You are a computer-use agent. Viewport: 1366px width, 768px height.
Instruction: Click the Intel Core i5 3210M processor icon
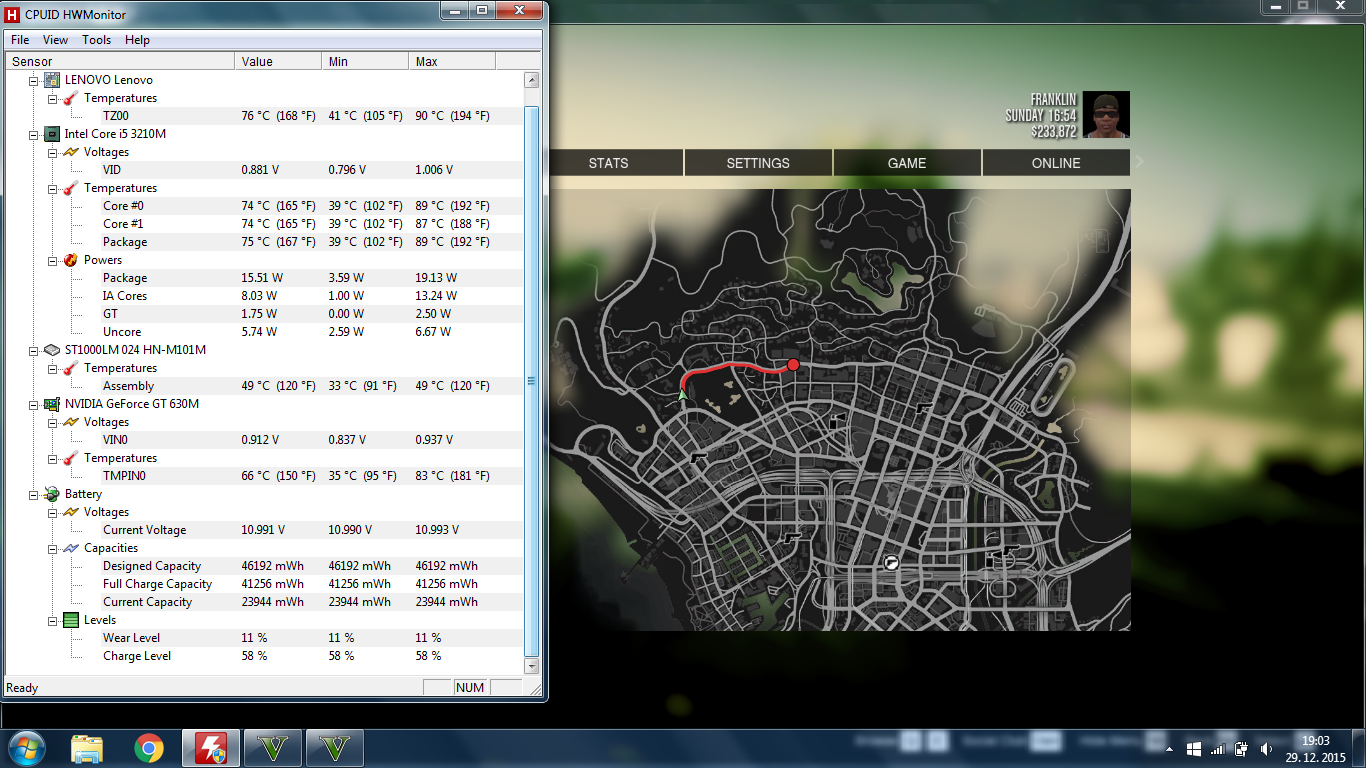(52, 134)
